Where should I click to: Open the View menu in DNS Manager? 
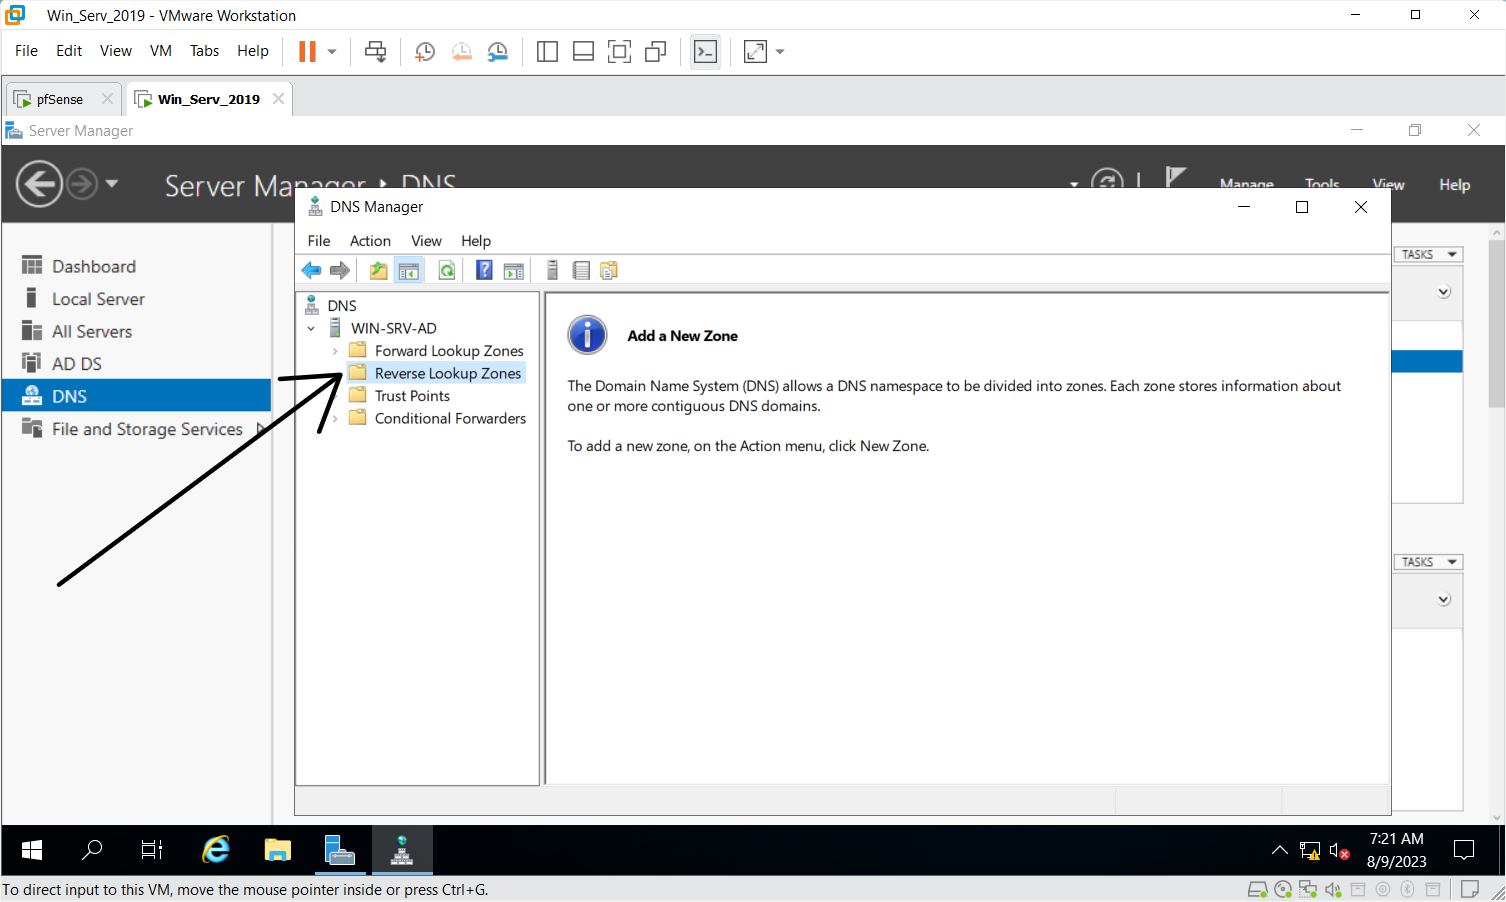(x=426, y=241)
